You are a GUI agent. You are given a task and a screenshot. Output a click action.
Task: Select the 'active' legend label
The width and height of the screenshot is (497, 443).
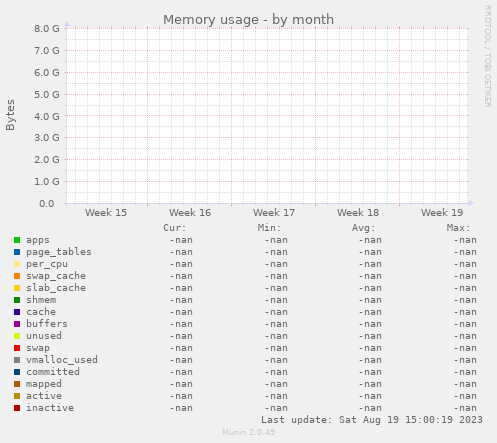tap(44, 396)
